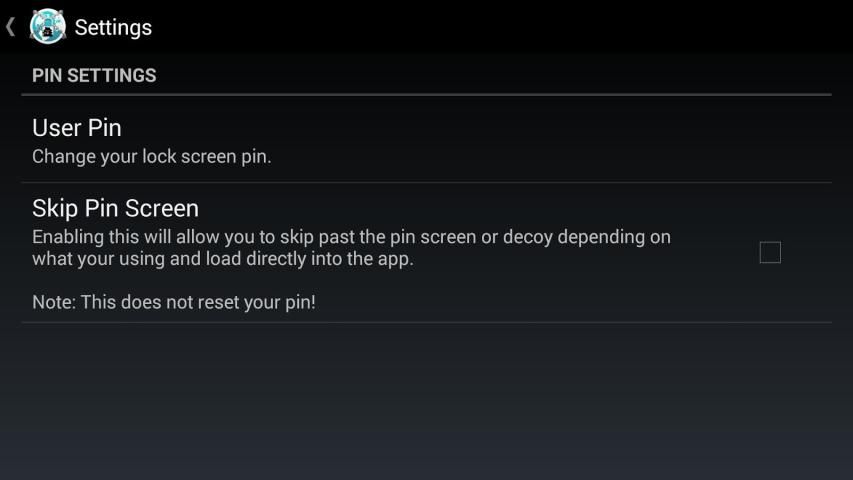Viewport: 853px width, 480px height.
Task: Select the PIN SETTINGS section header
Action: tap(94, 75)
